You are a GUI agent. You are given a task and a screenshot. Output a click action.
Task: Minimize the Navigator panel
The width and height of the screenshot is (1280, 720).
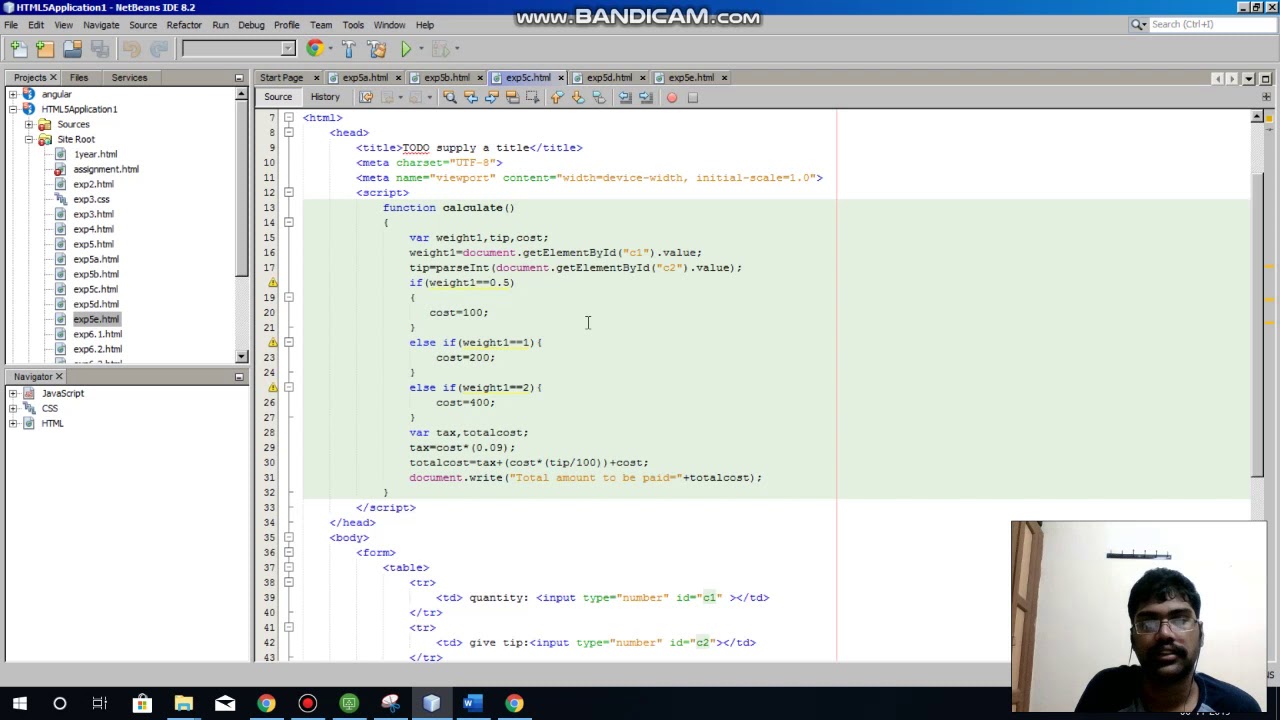point(239,377)
